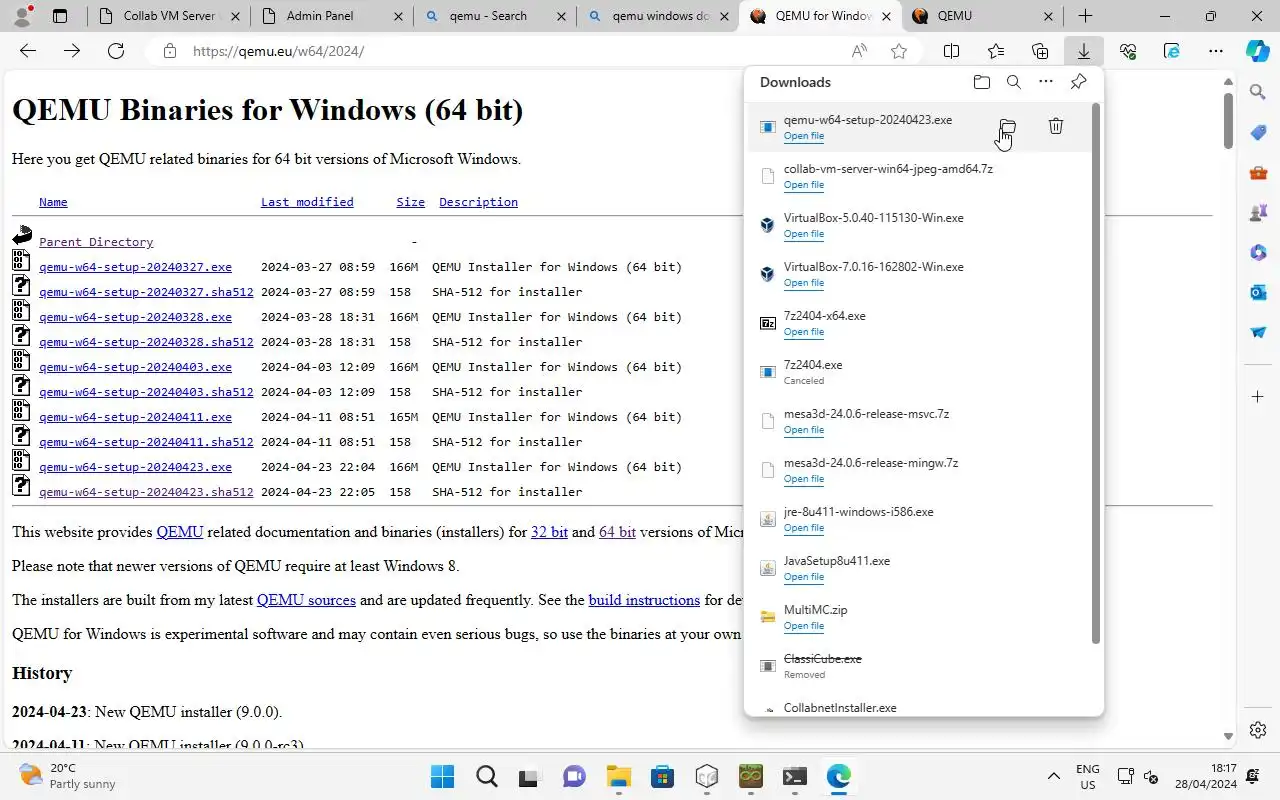Open the Collections icon
Screen dimensions: 1280x800
tap(1040, 51)
